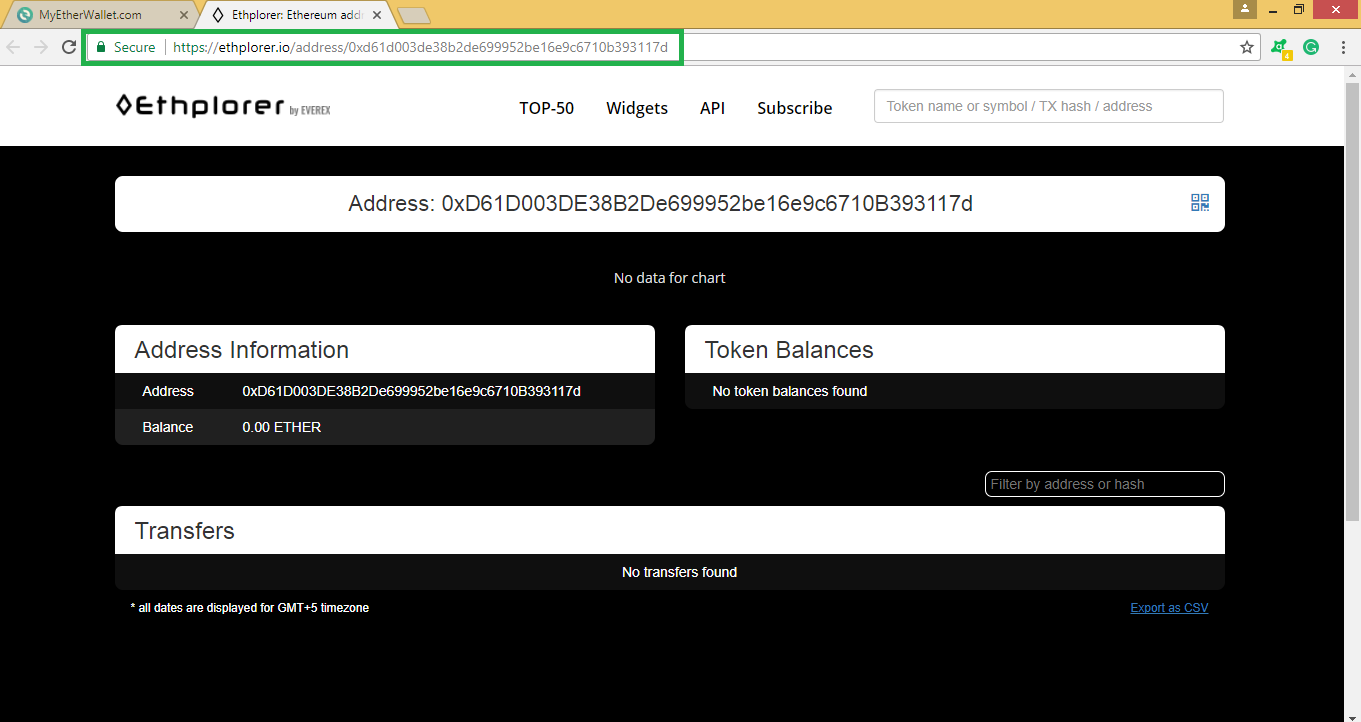Close the MyEtherWallet.com tab
Screen dimensions: 1361x722
[x=183, y=15]
